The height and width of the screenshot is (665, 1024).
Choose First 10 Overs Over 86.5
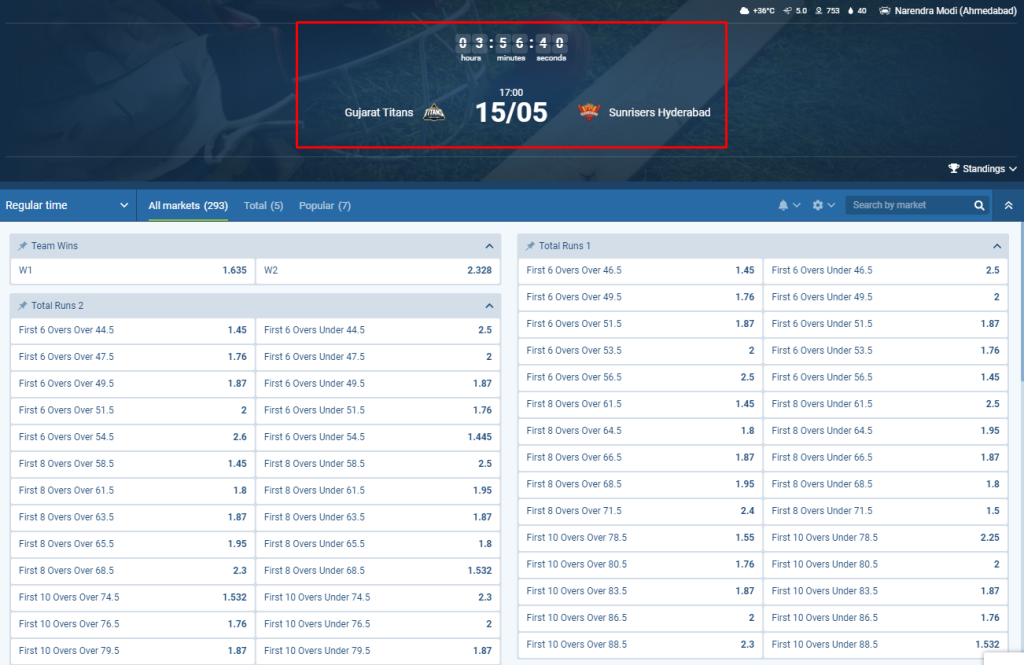(640, 618)
